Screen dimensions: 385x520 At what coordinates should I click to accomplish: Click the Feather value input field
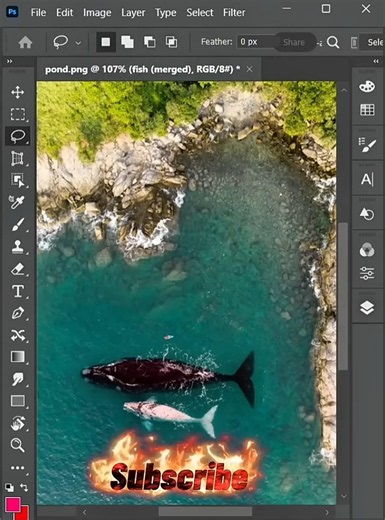click(x=256, y=42)
